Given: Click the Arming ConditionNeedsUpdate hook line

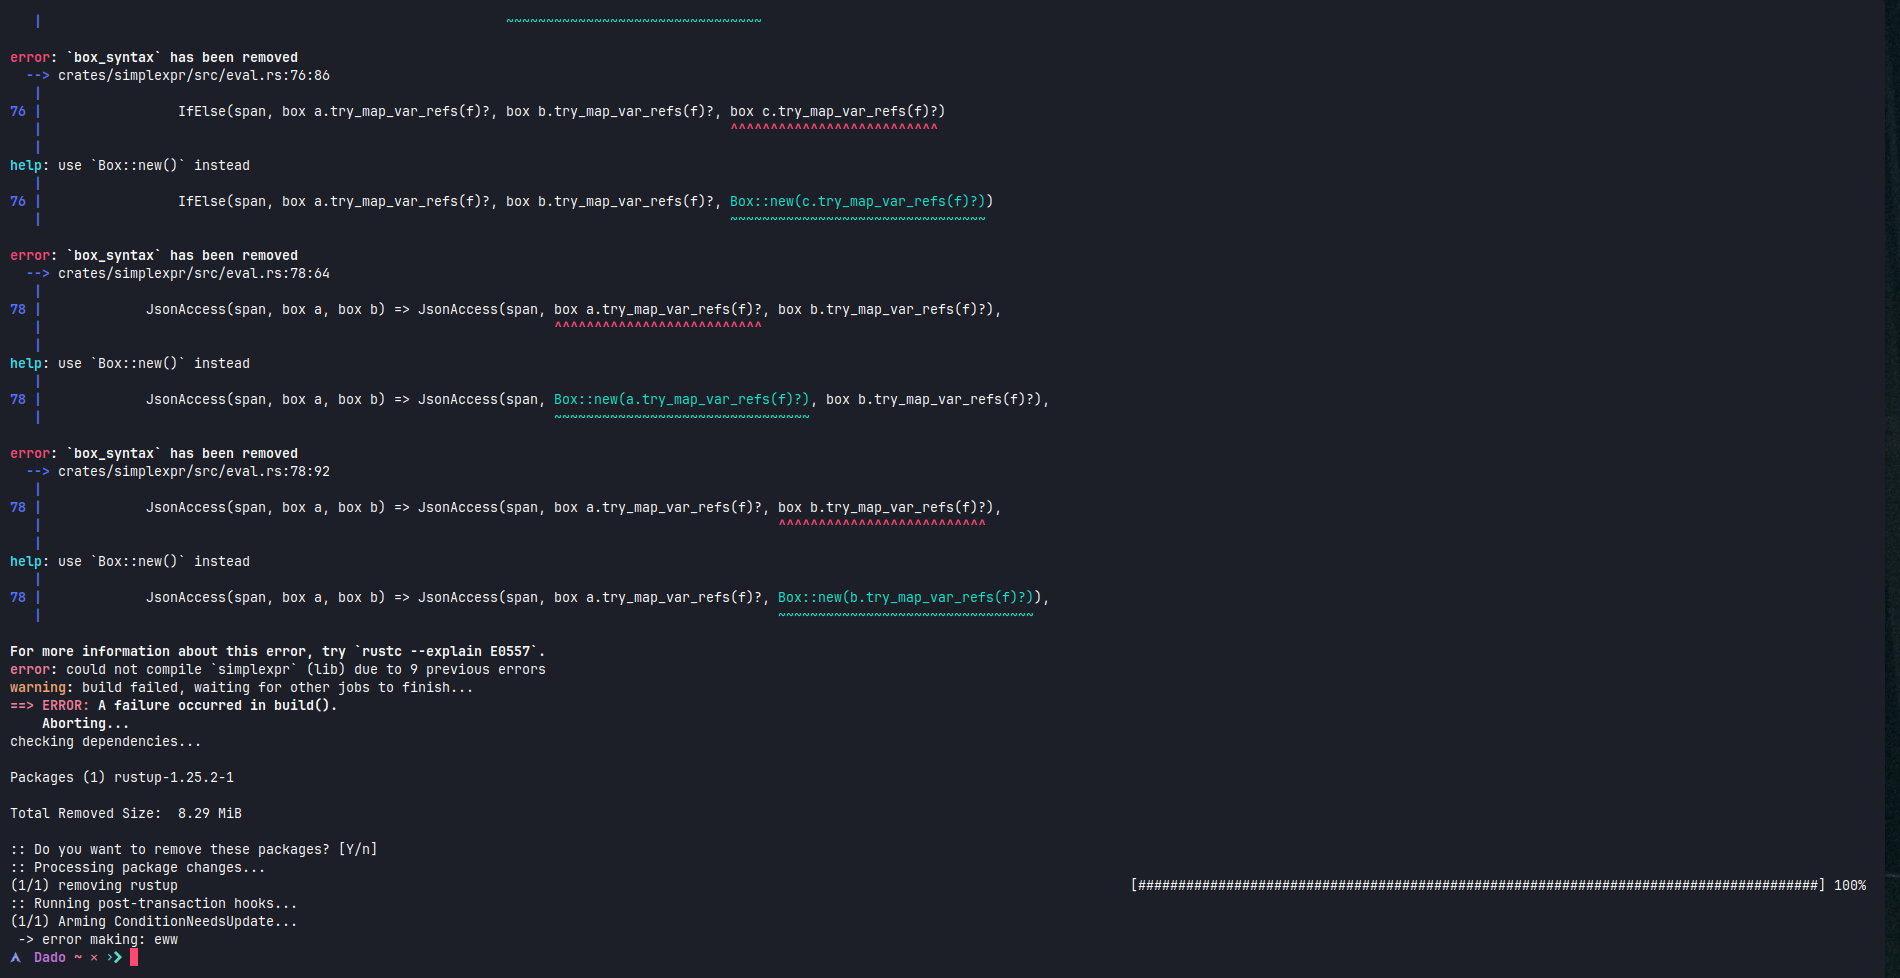Looking at the screenshot, I should point(152,921).
